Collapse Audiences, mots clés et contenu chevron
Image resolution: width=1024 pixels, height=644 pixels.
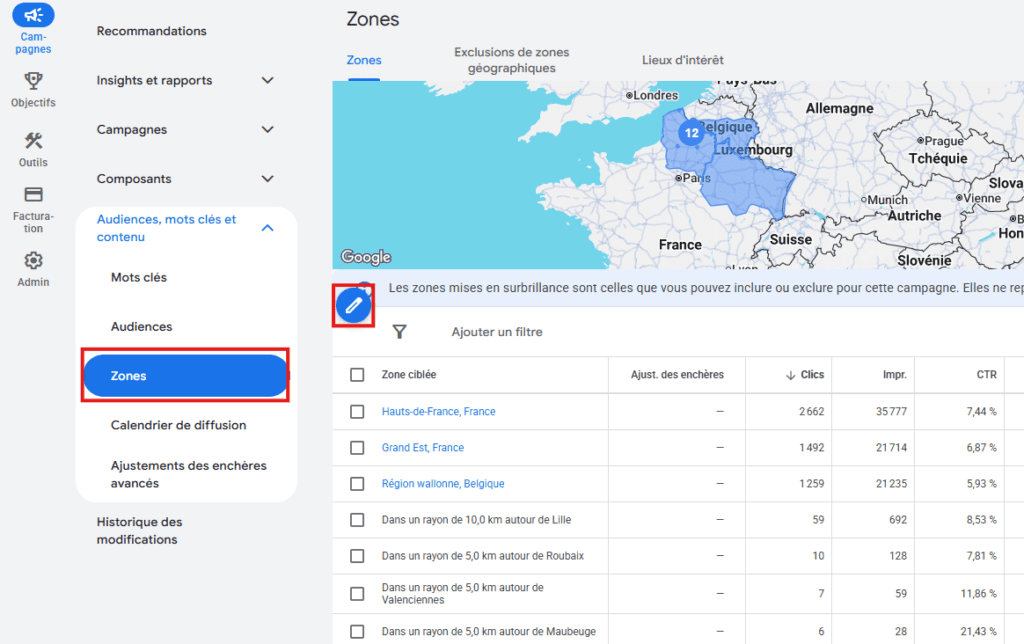(x=267, y=228)
